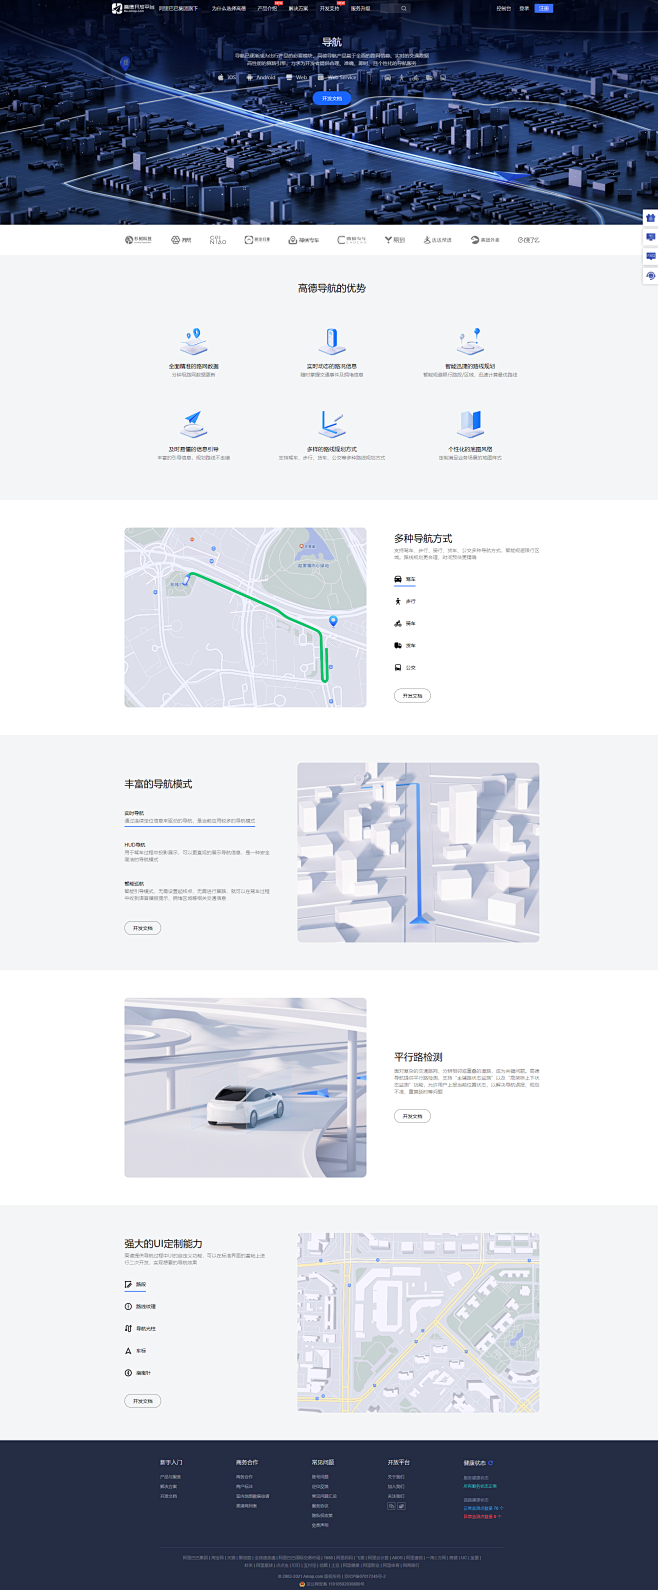The height and width of the screenshot is (1590, 658).
Task: Click the bottom floating sidebar icon on right edge
Action: coord(650,275)
